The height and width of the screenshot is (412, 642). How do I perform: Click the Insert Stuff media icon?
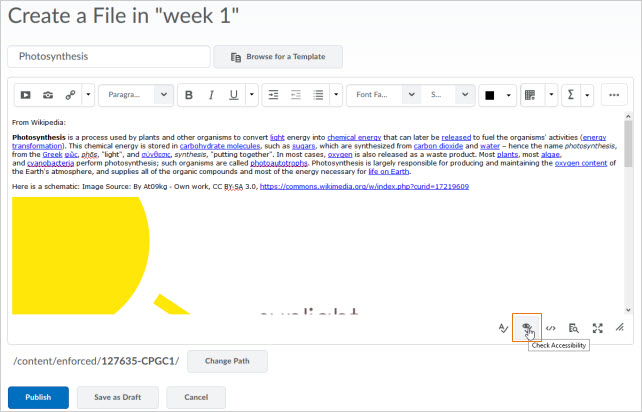point(27,95)
